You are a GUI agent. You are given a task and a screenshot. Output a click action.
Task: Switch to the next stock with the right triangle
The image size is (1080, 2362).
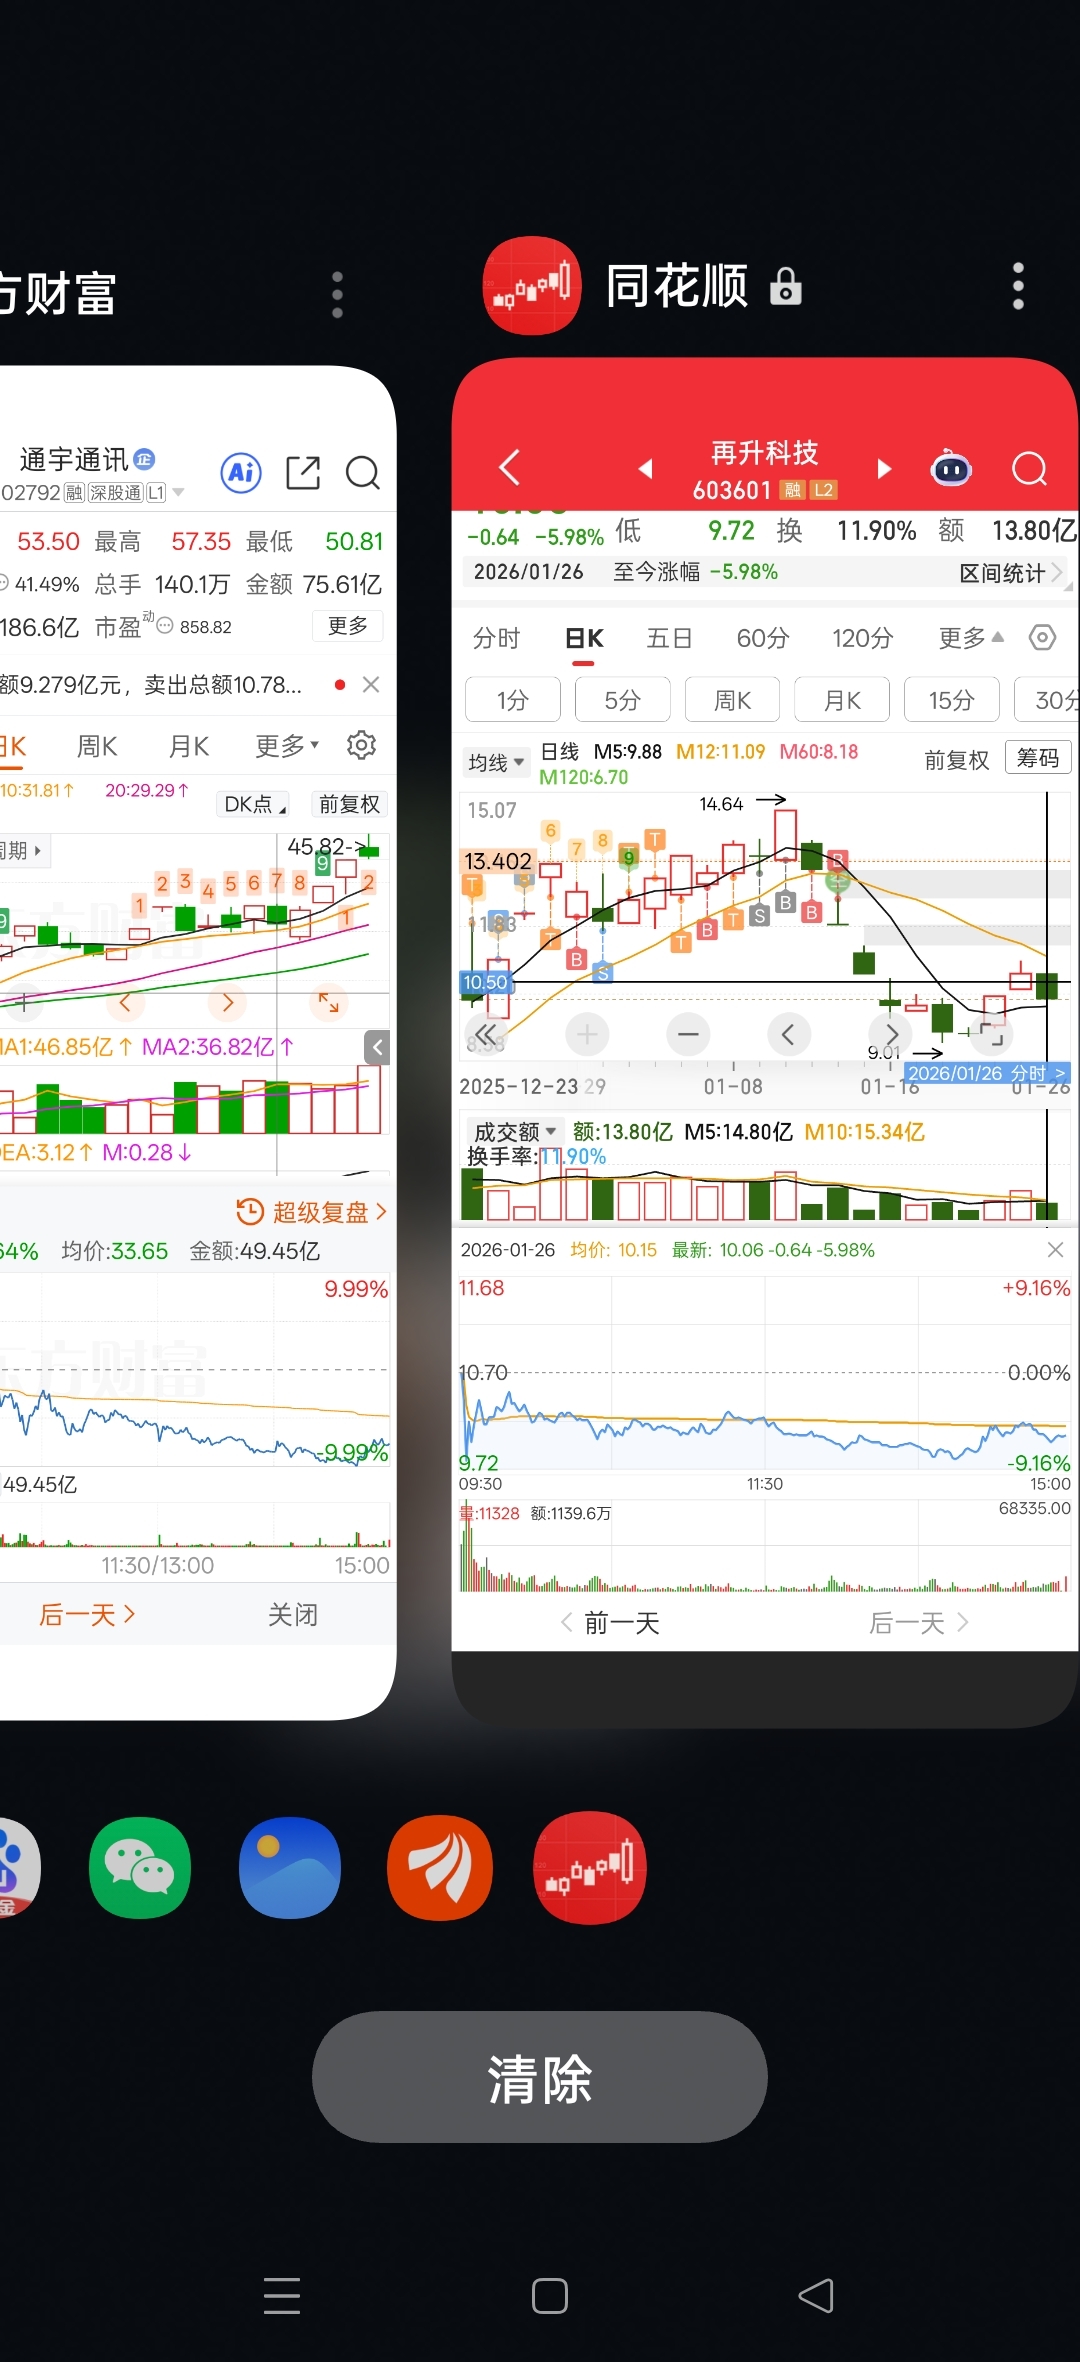884,468
